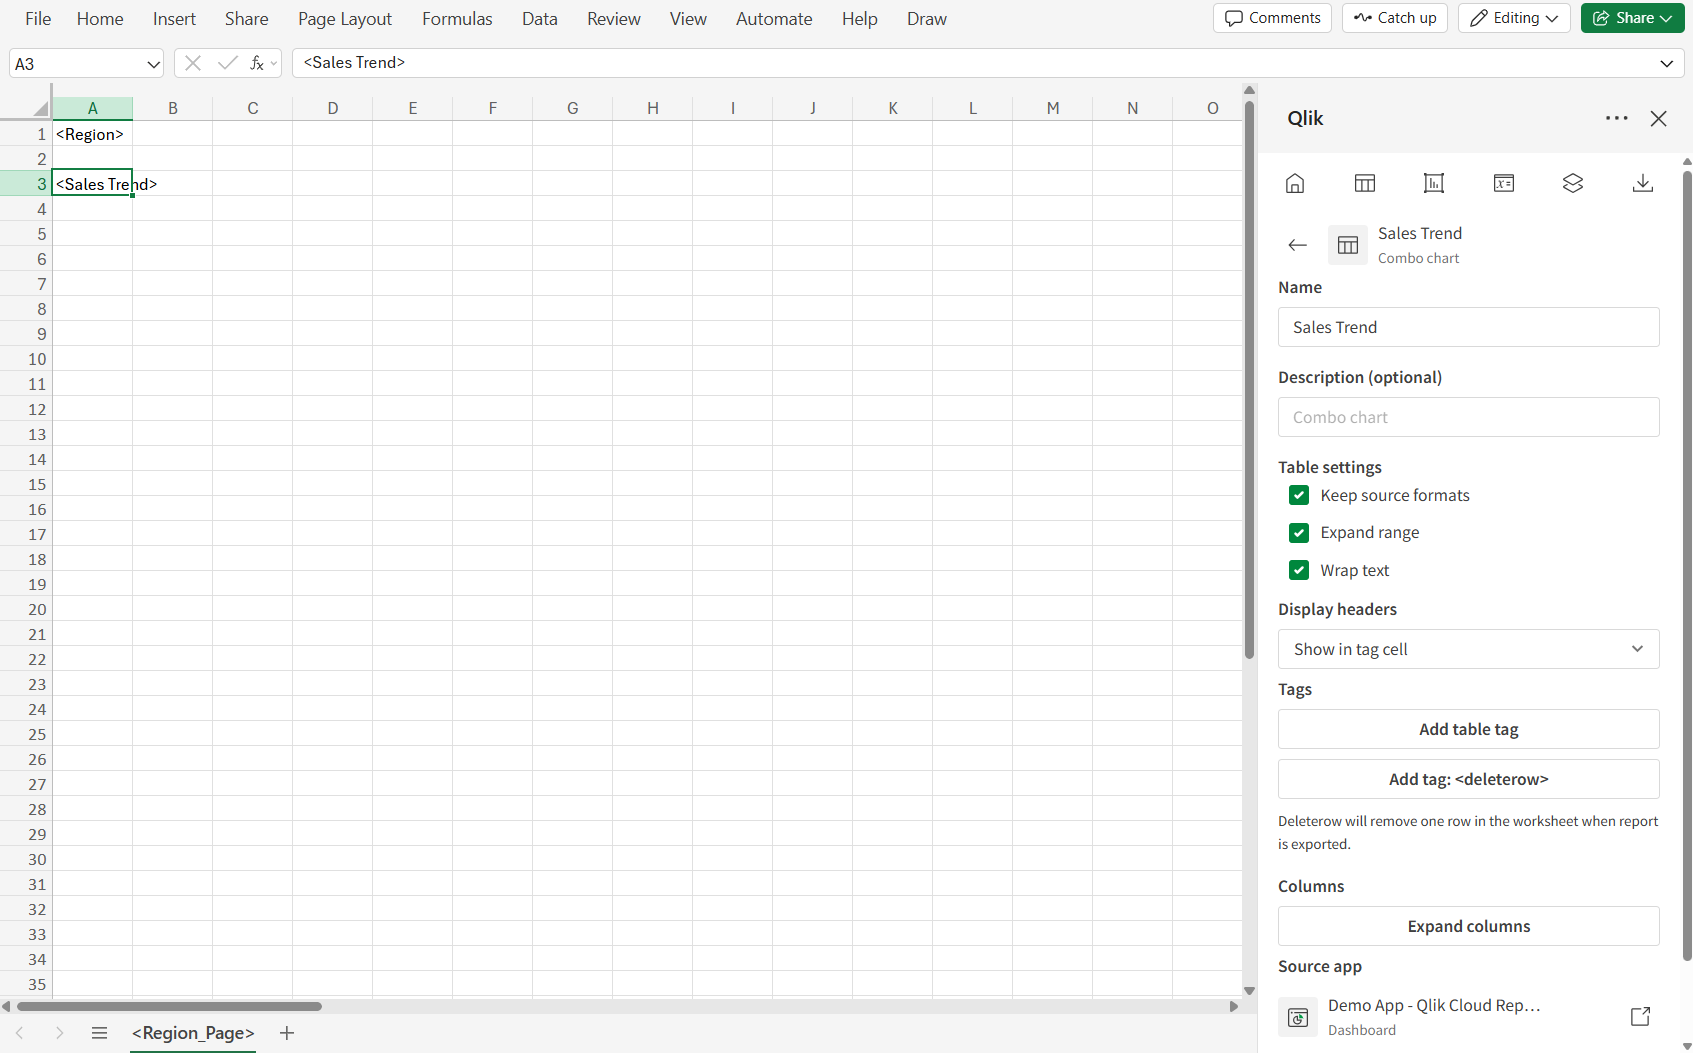Click the Add table tag button
Screen dimensions: 1693x1053
[1468, 729]
